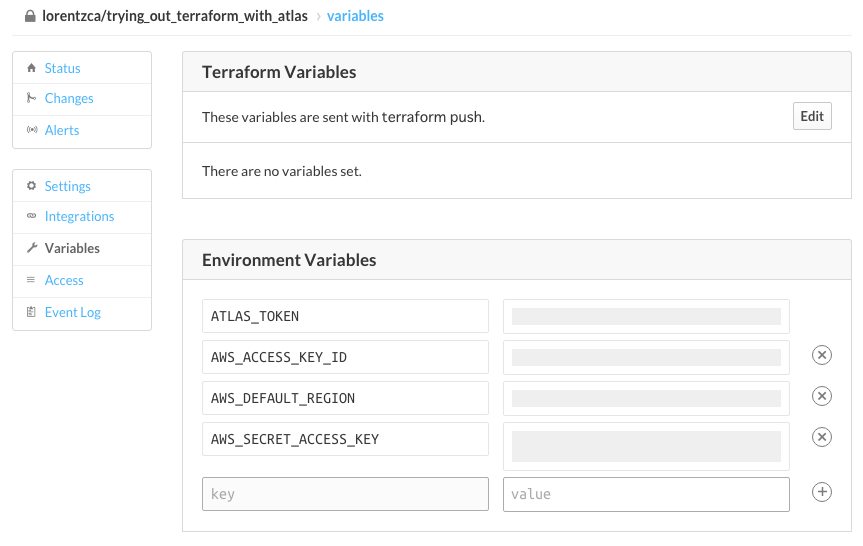Image resolution: width=863 pixels, height=546 pixels.
Task: Focus the new variable key field
Action: point(345,494)
